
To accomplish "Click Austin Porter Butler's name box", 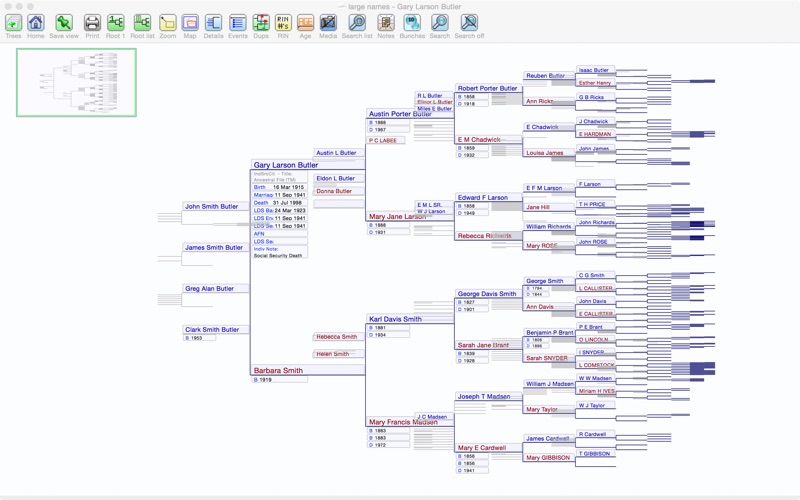I will coord(400,114).
